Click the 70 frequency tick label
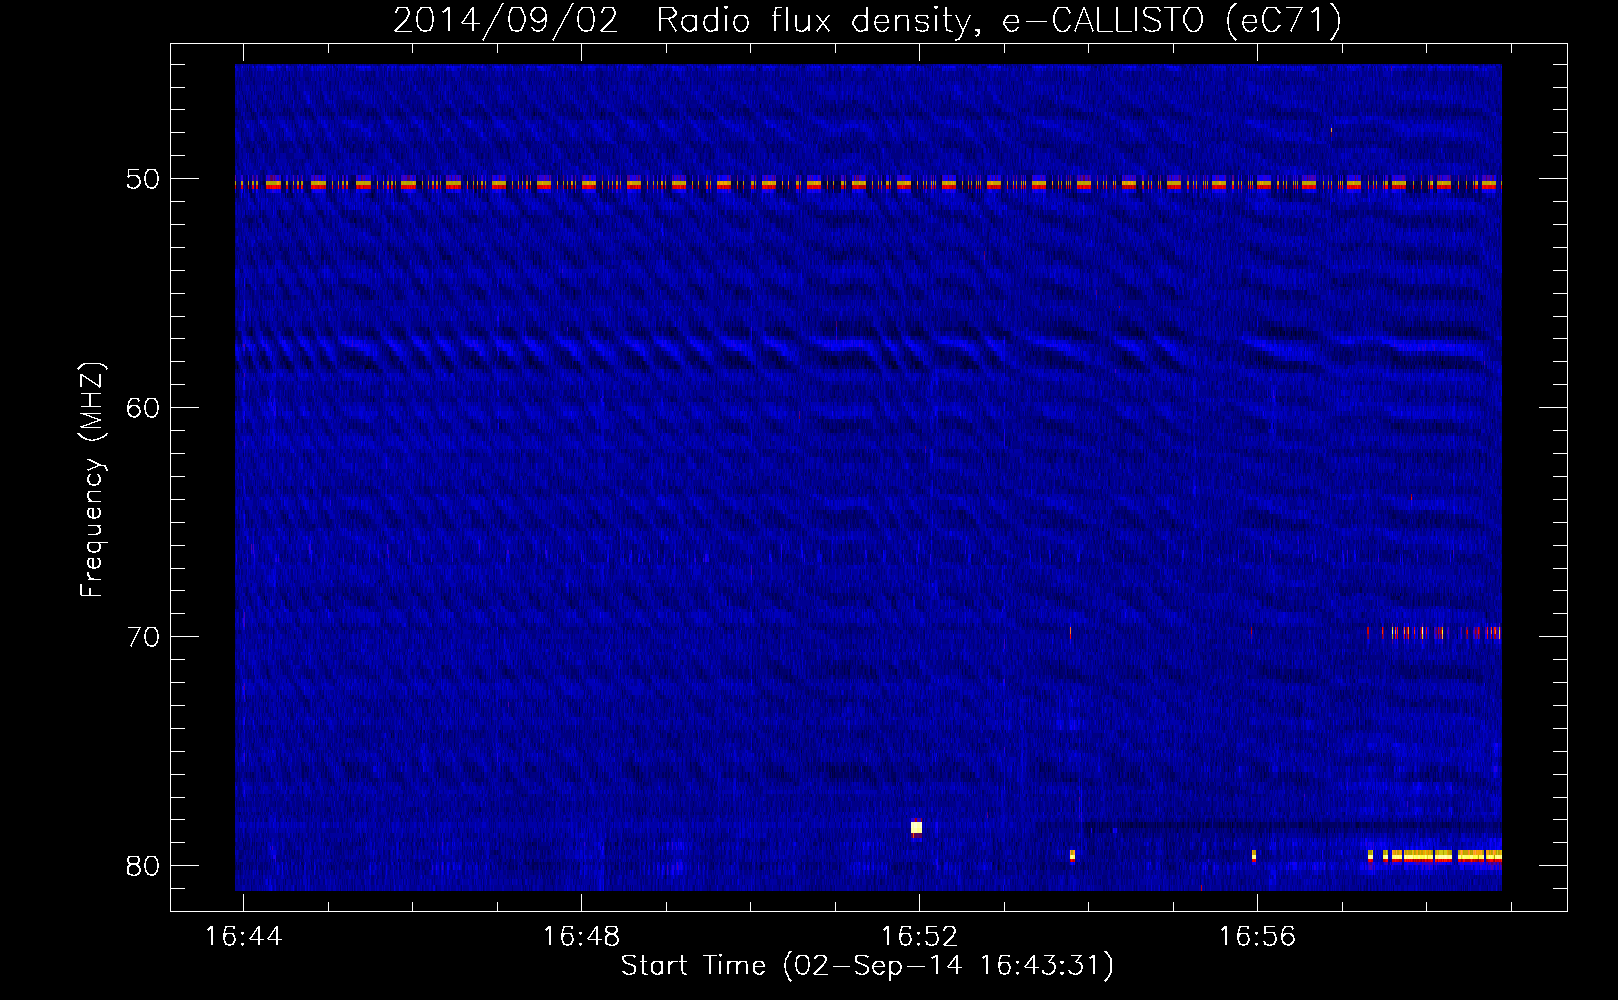The height and width of the screenshot is (1000, 1618). pyautogui.click(x=143, y=637)
